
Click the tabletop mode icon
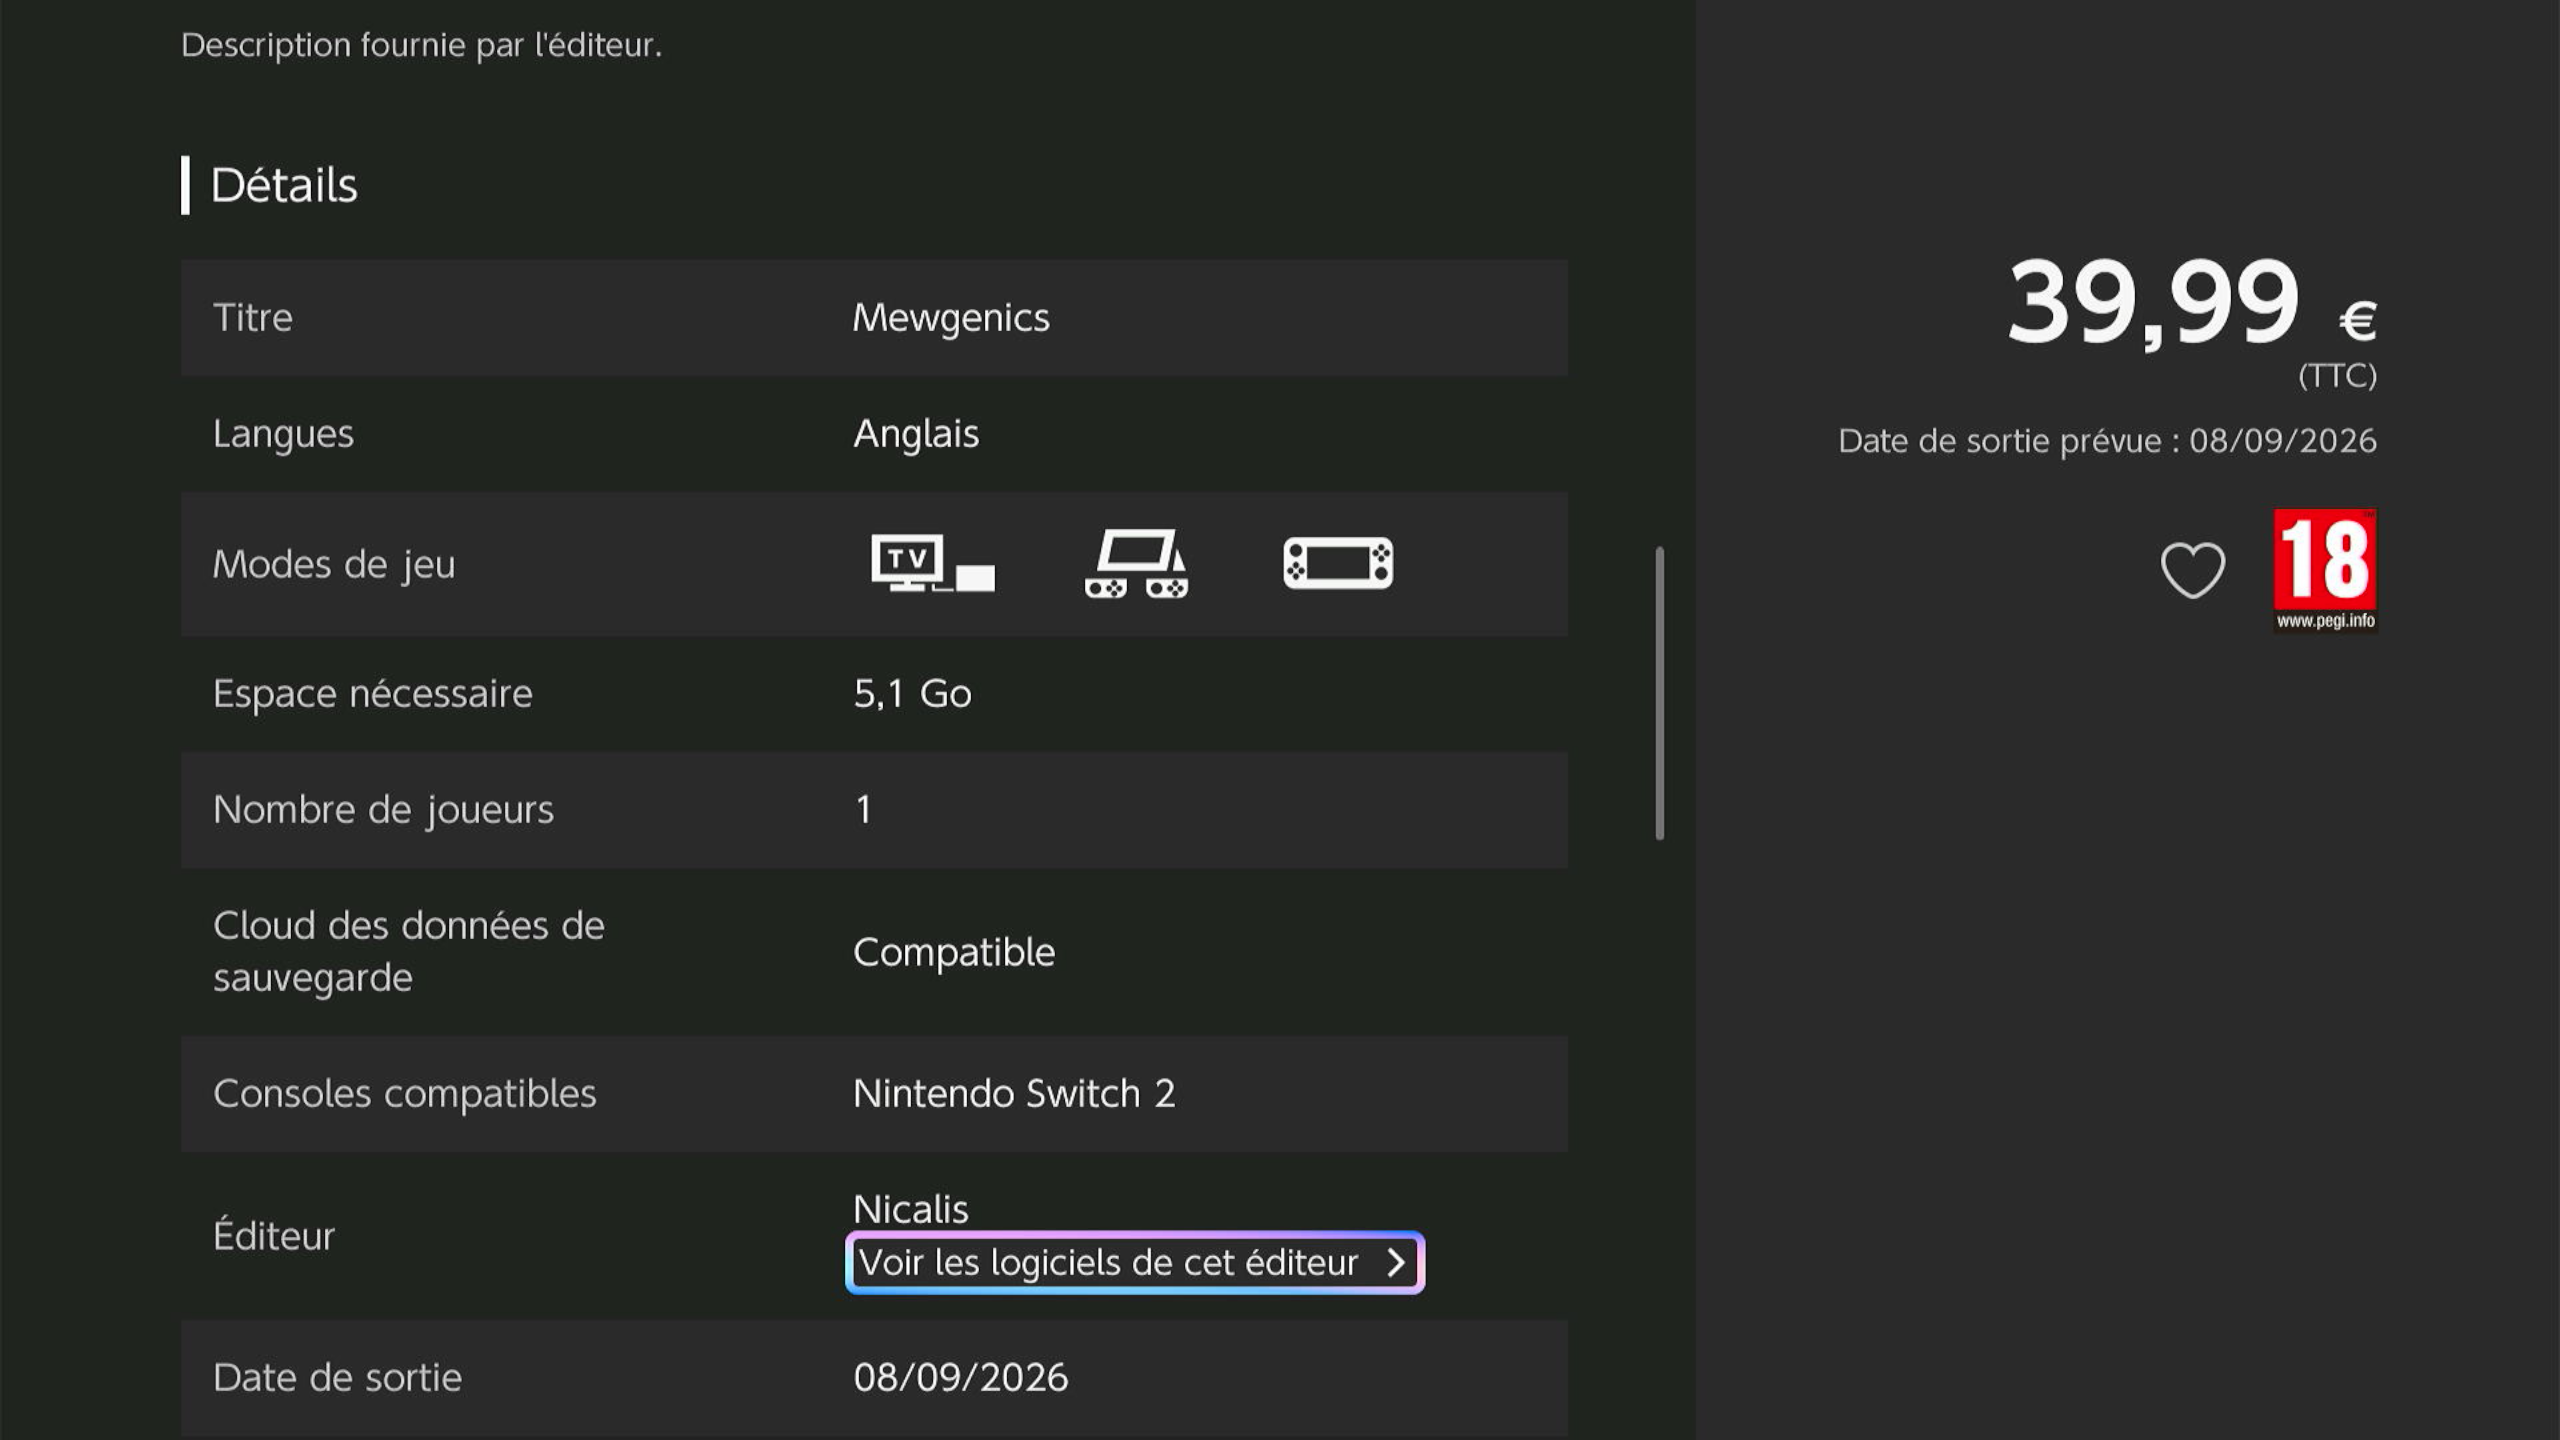[x=1136, y=563]
